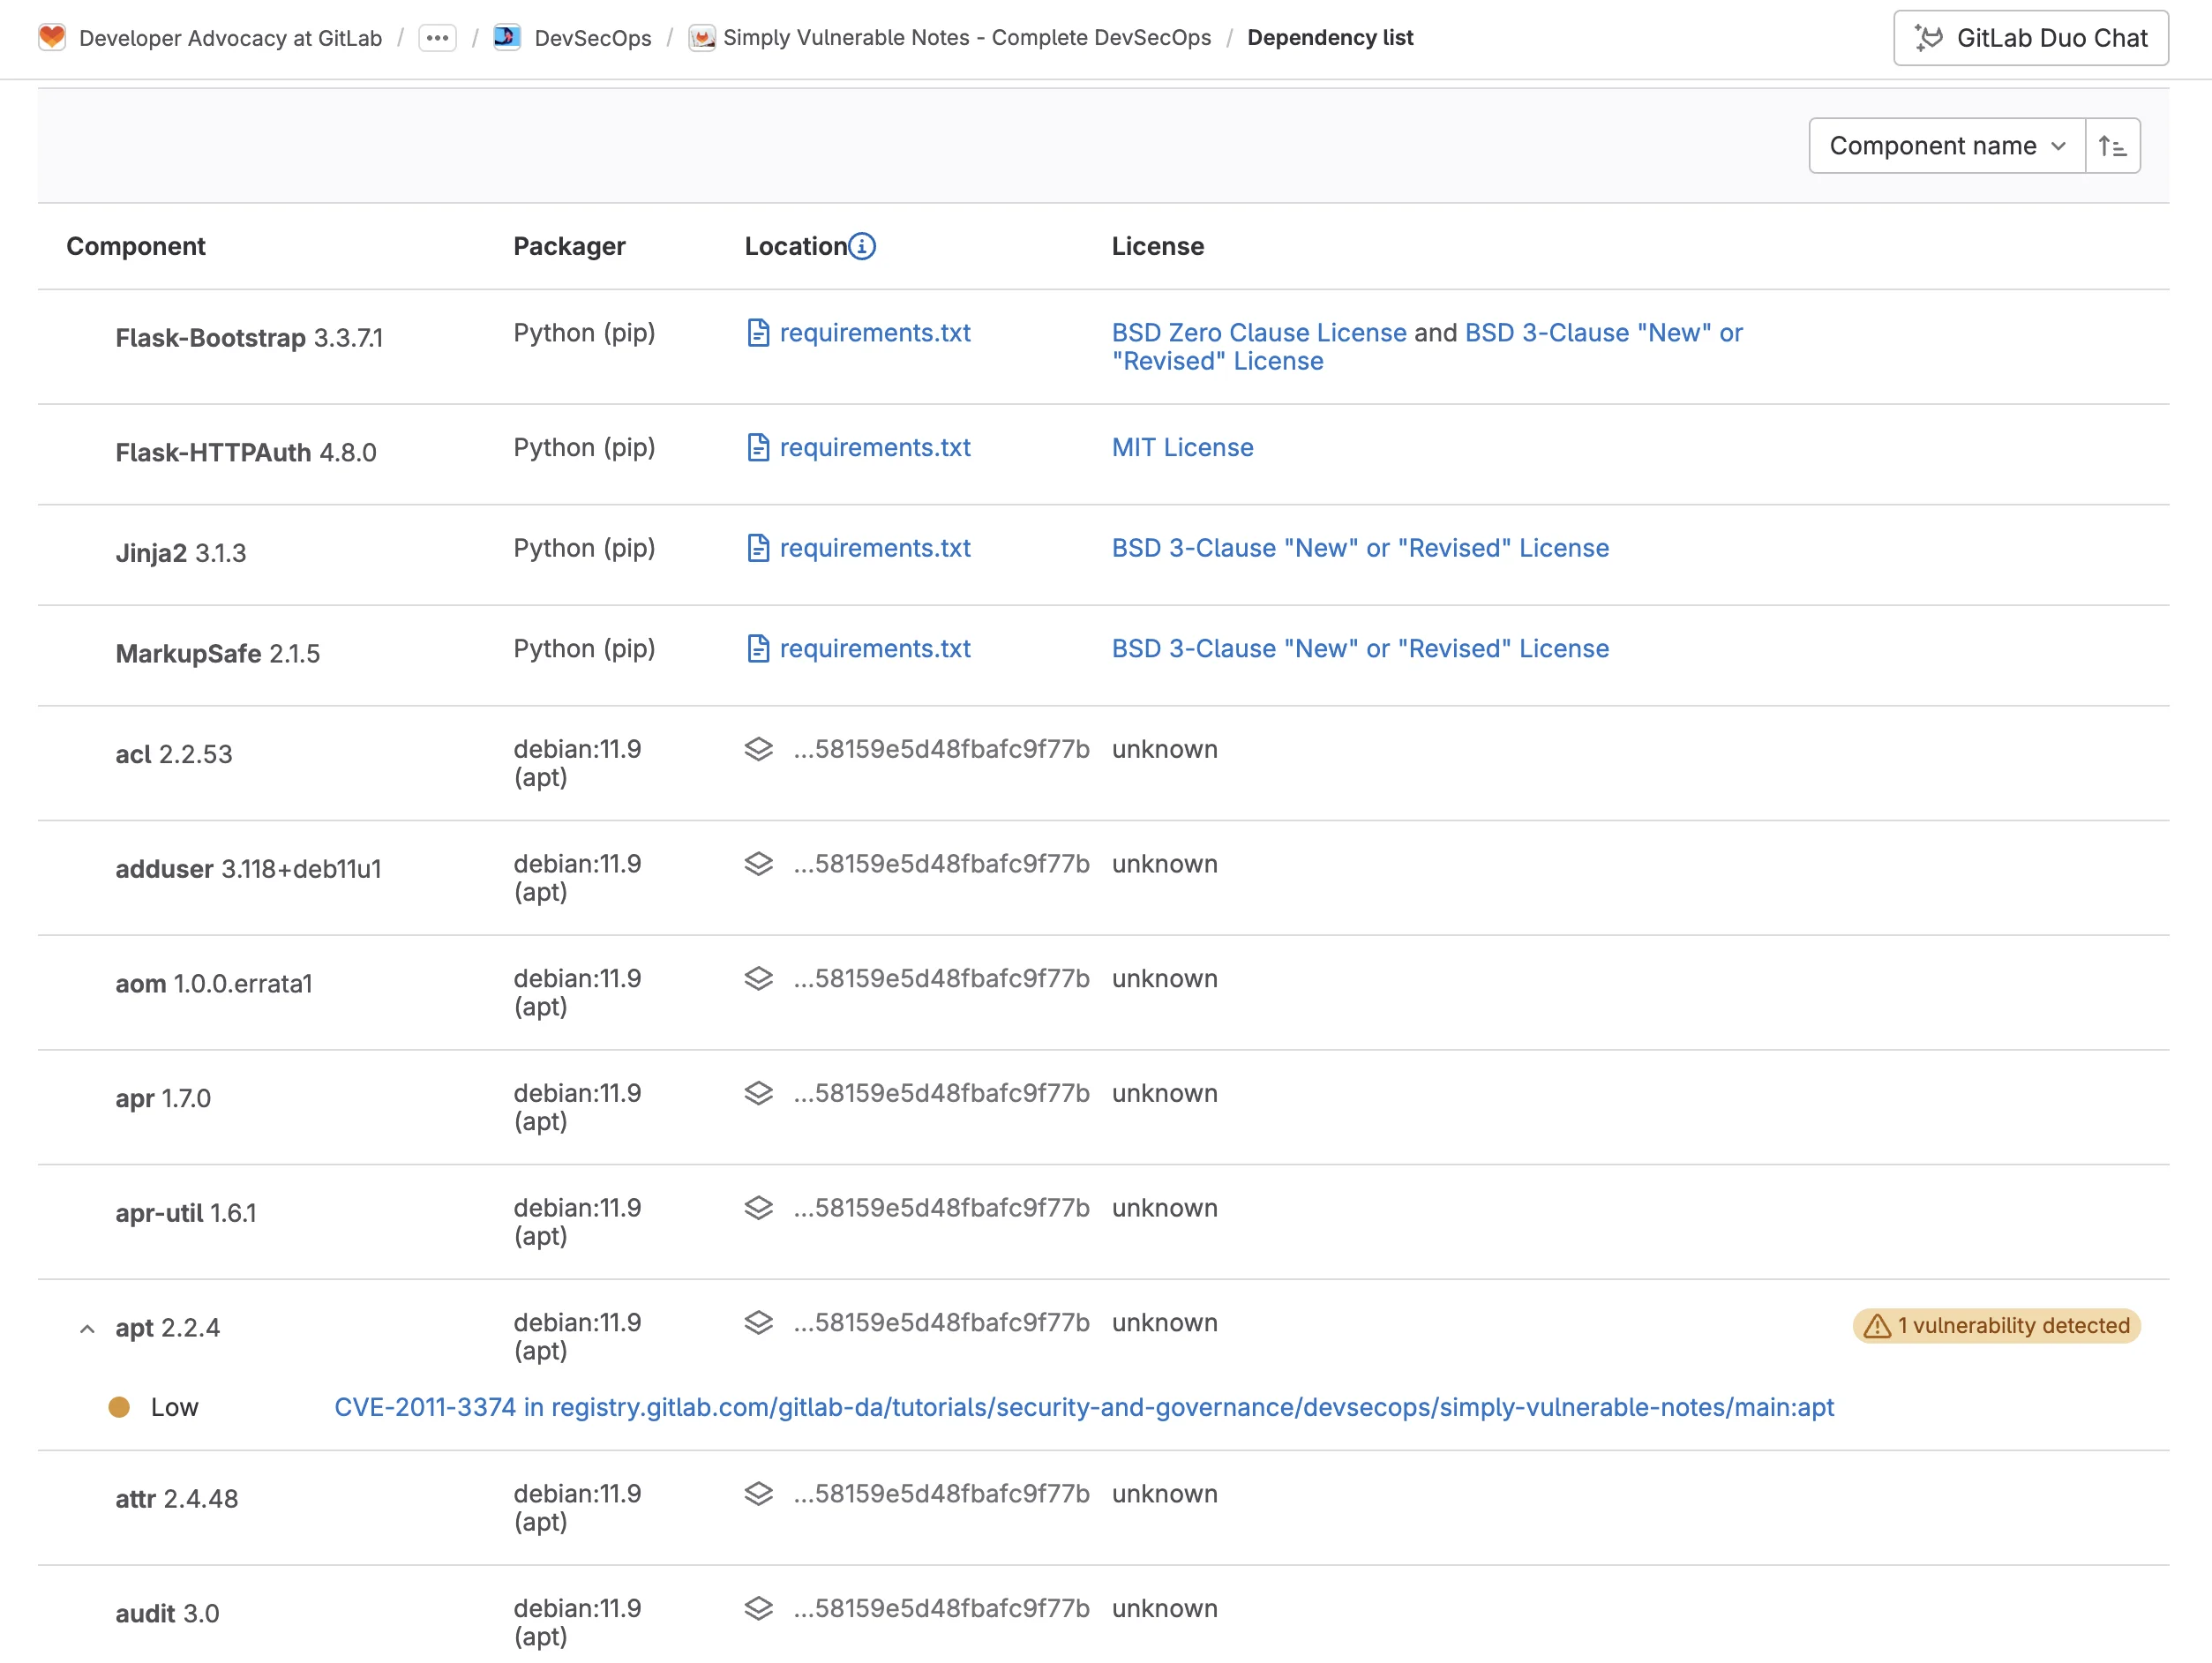
Task: Click the Low severity indicator dot
Action: point(120,1407)
